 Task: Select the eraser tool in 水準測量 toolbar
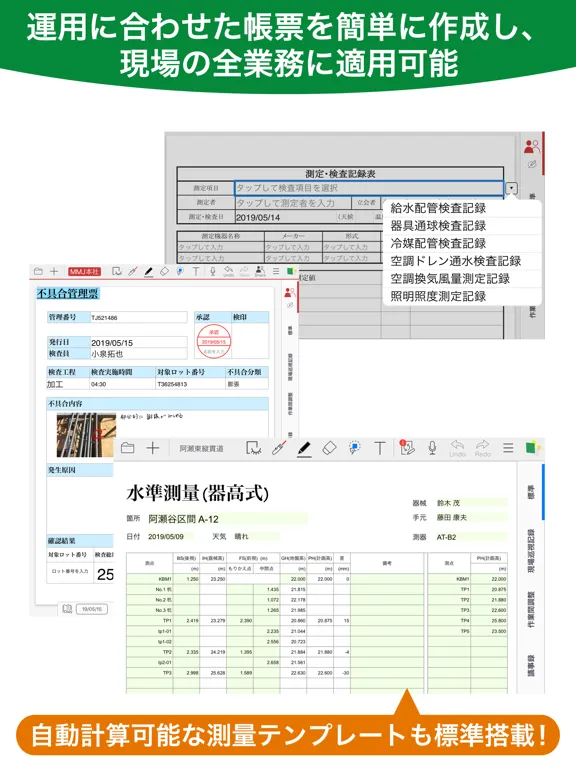330,448
